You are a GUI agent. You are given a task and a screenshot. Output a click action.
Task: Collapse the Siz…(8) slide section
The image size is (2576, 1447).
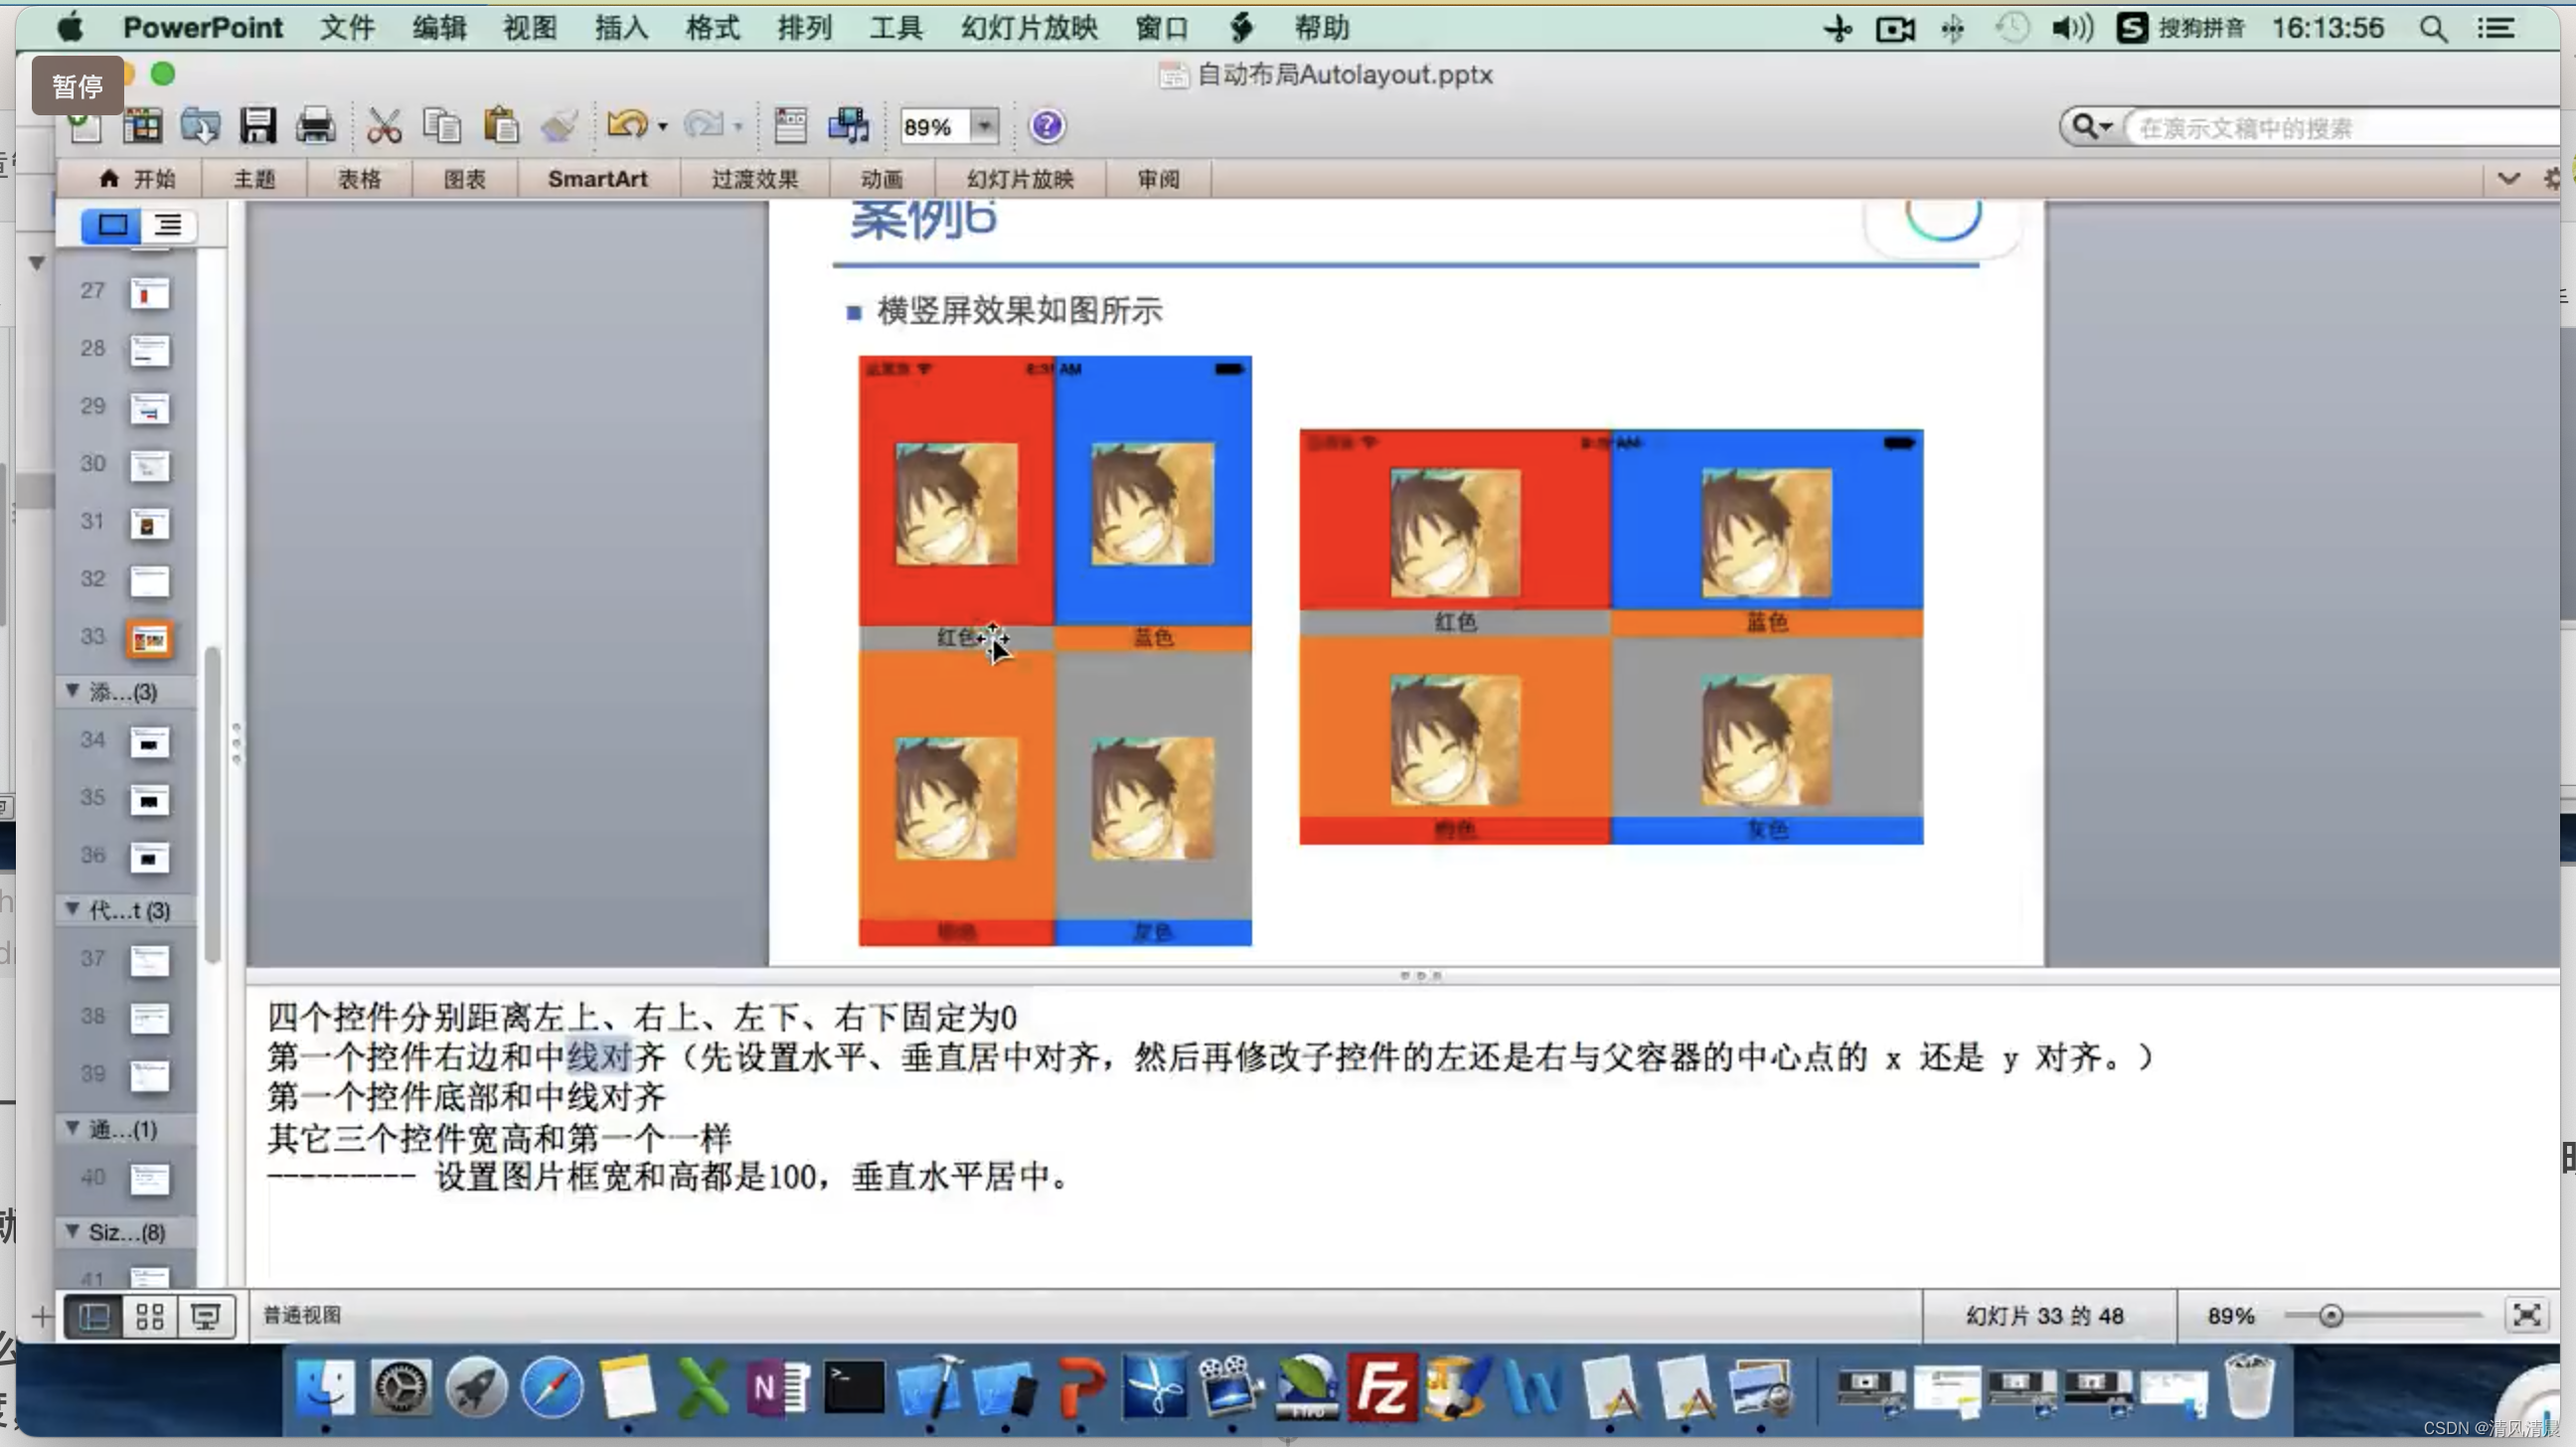[72, 1230]
